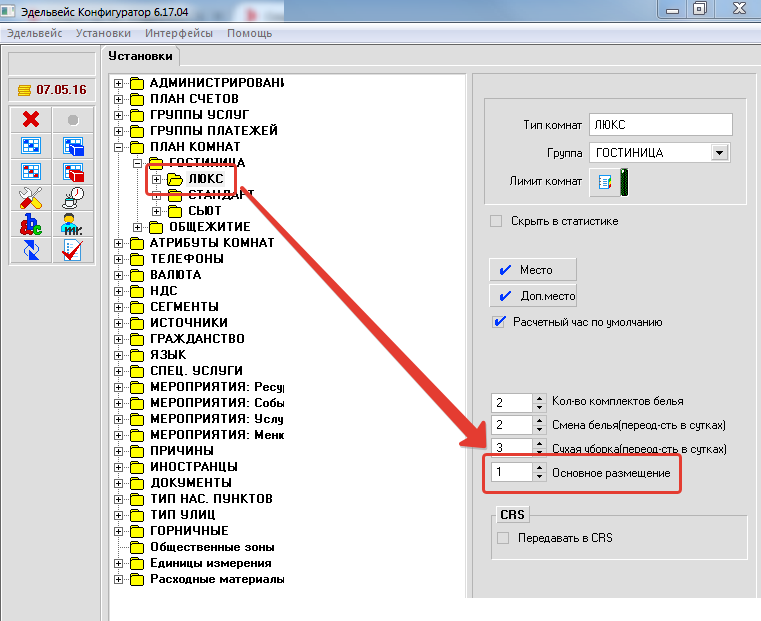Expand the ОБЩЕЖИТИЕ tree node

pos(138,227)
